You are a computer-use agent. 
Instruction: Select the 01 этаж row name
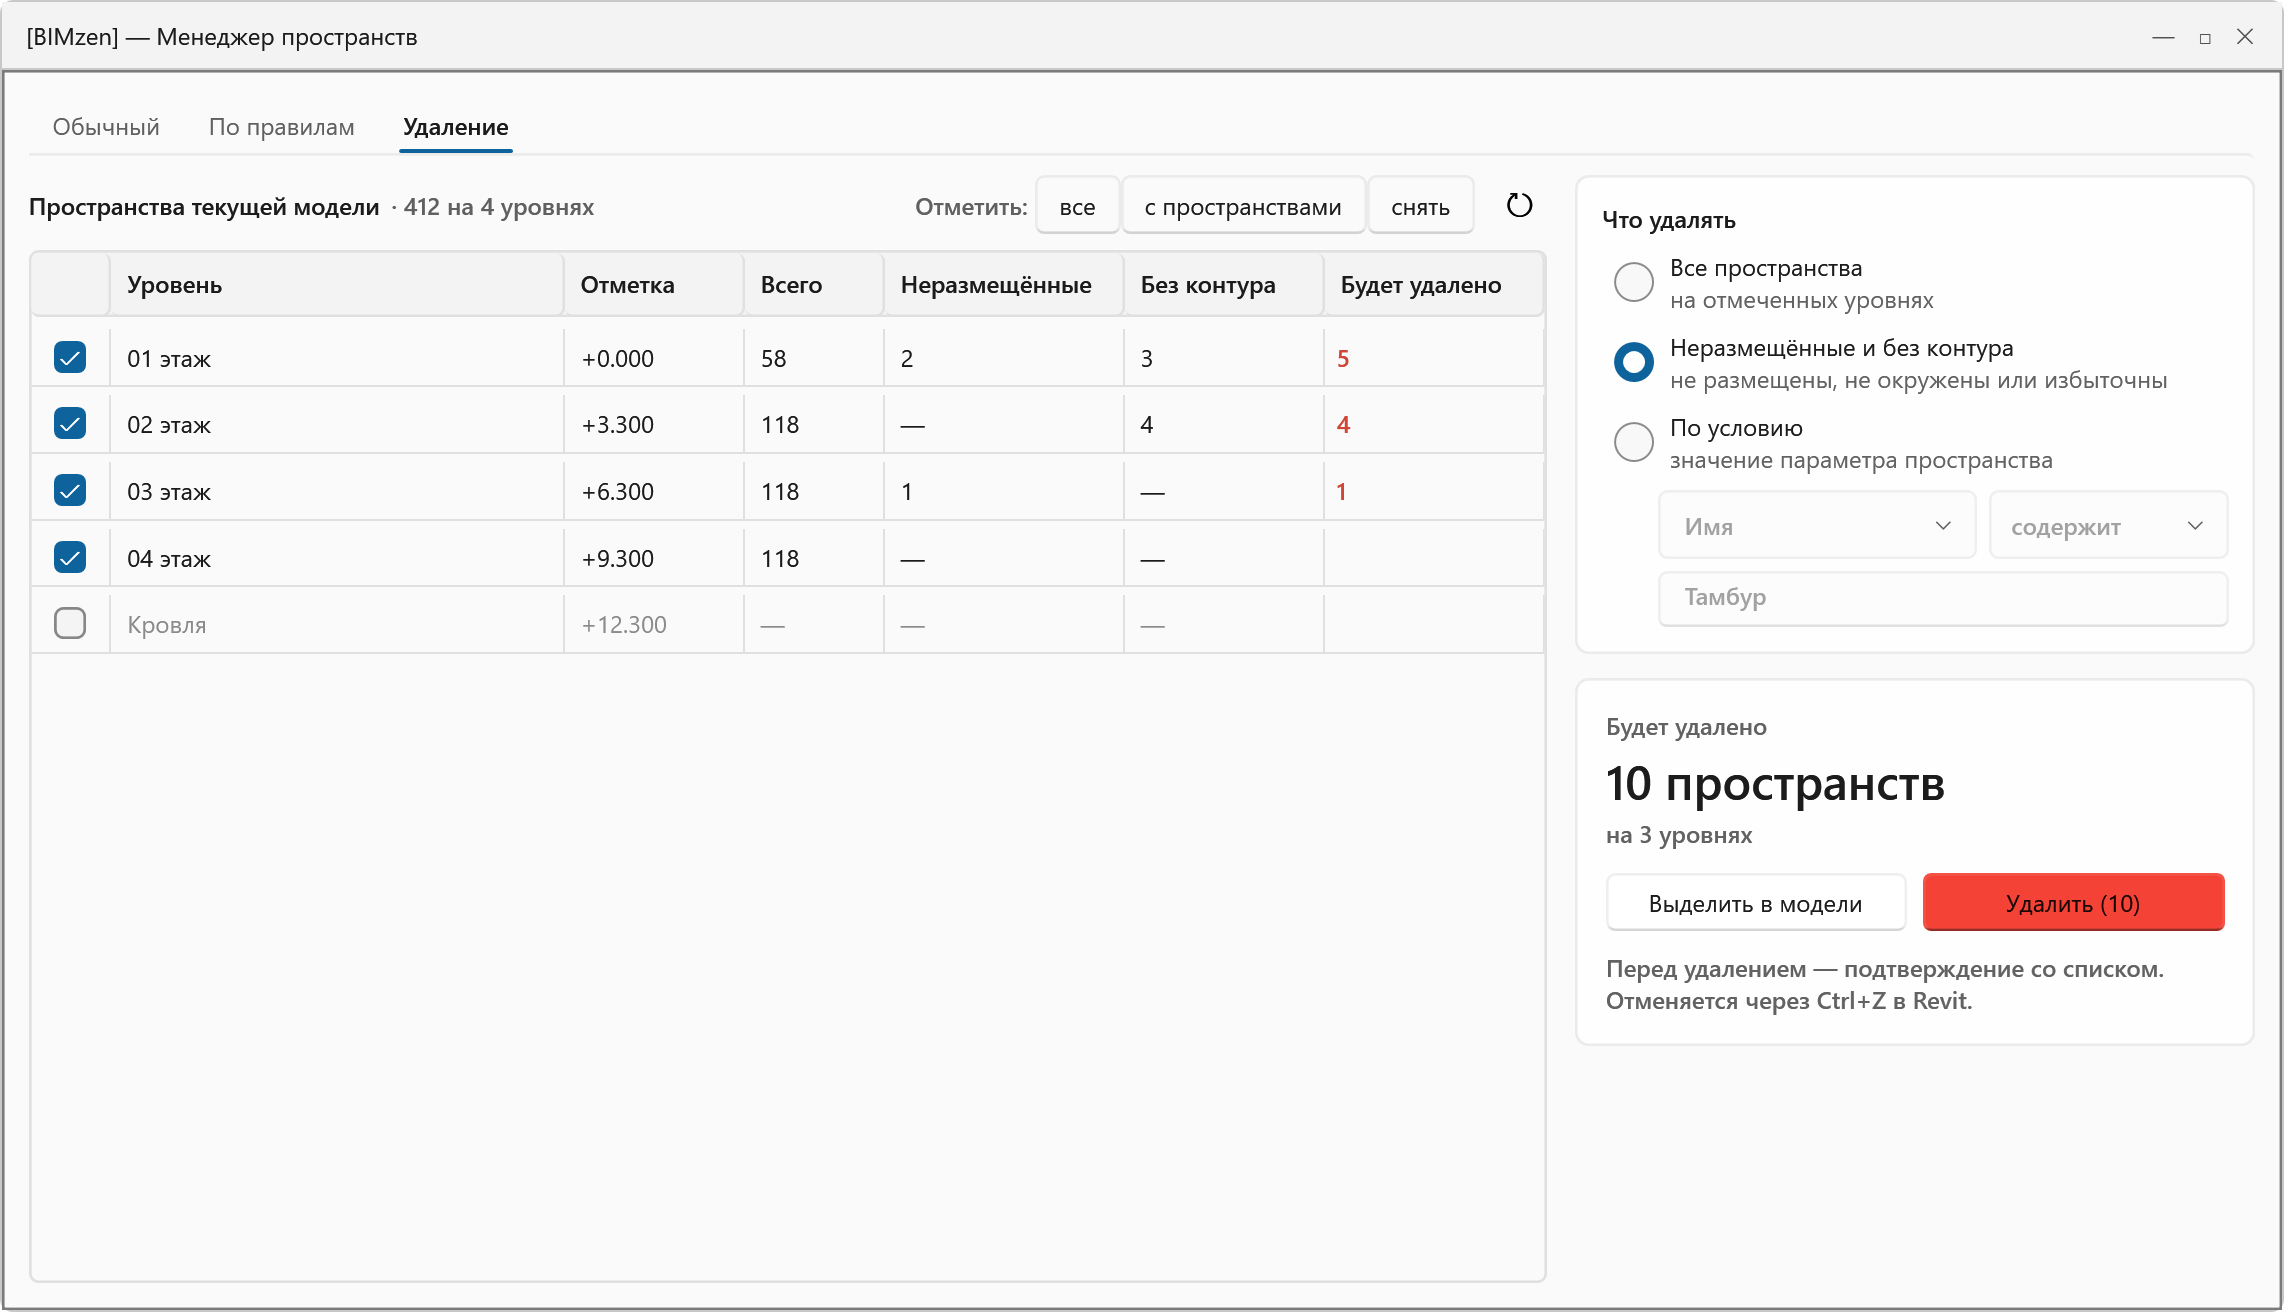pos(169,359)
